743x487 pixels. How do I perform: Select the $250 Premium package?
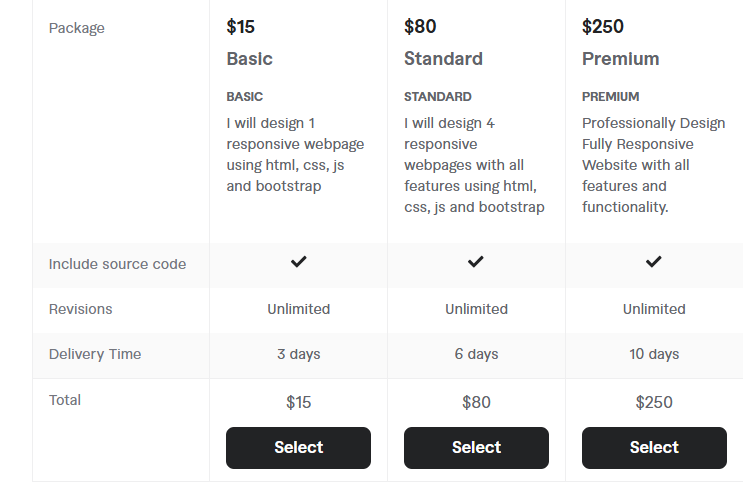point(654,448)
